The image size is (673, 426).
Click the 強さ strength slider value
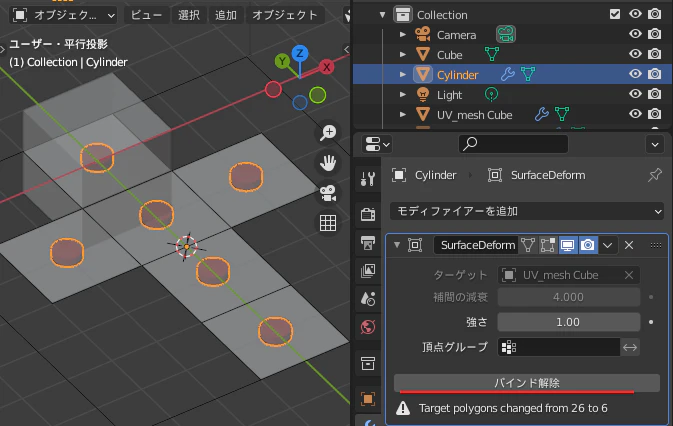click(569, 322)
